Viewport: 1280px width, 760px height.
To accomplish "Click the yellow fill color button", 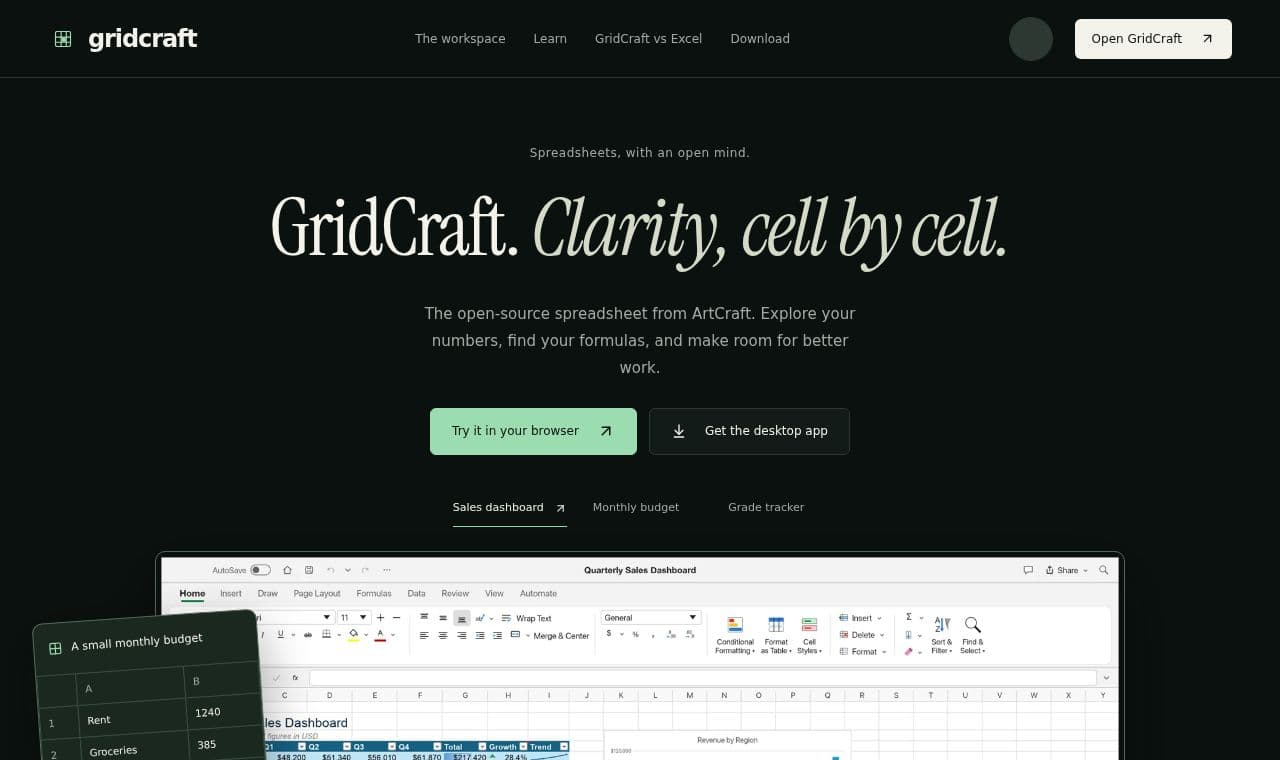I will (x=353, y=635).
